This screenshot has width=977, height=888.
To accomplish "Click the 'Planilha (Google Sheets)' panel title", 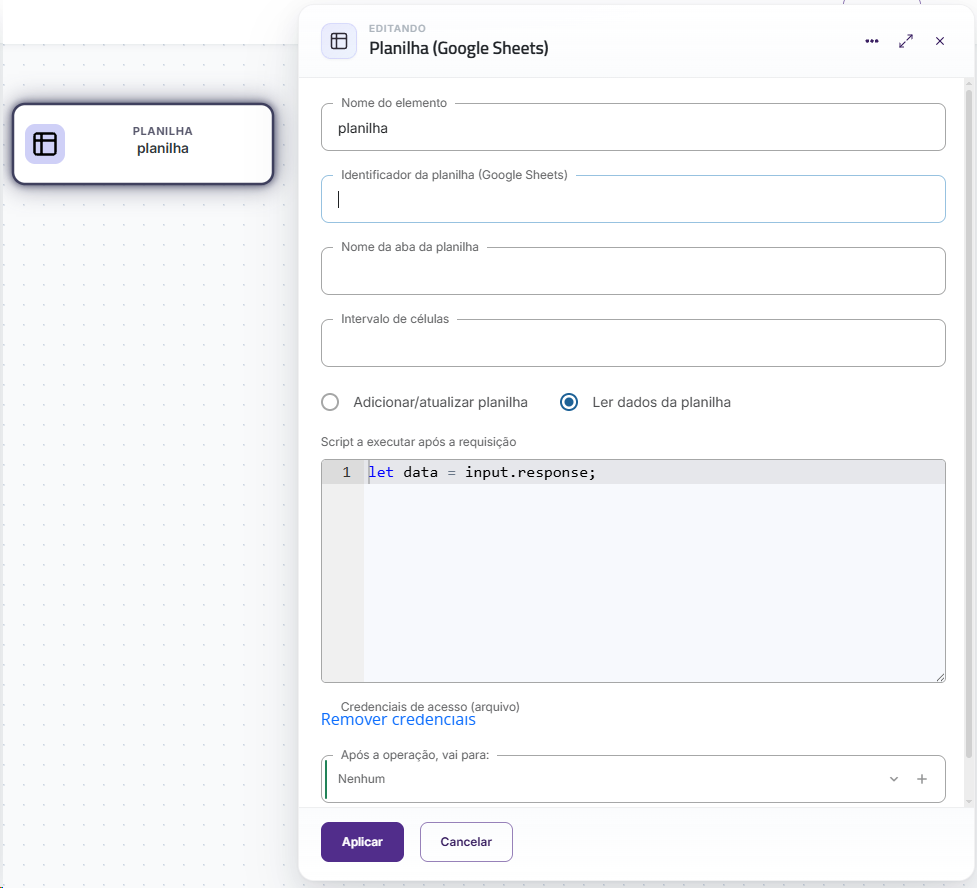I will pos(459,48).
